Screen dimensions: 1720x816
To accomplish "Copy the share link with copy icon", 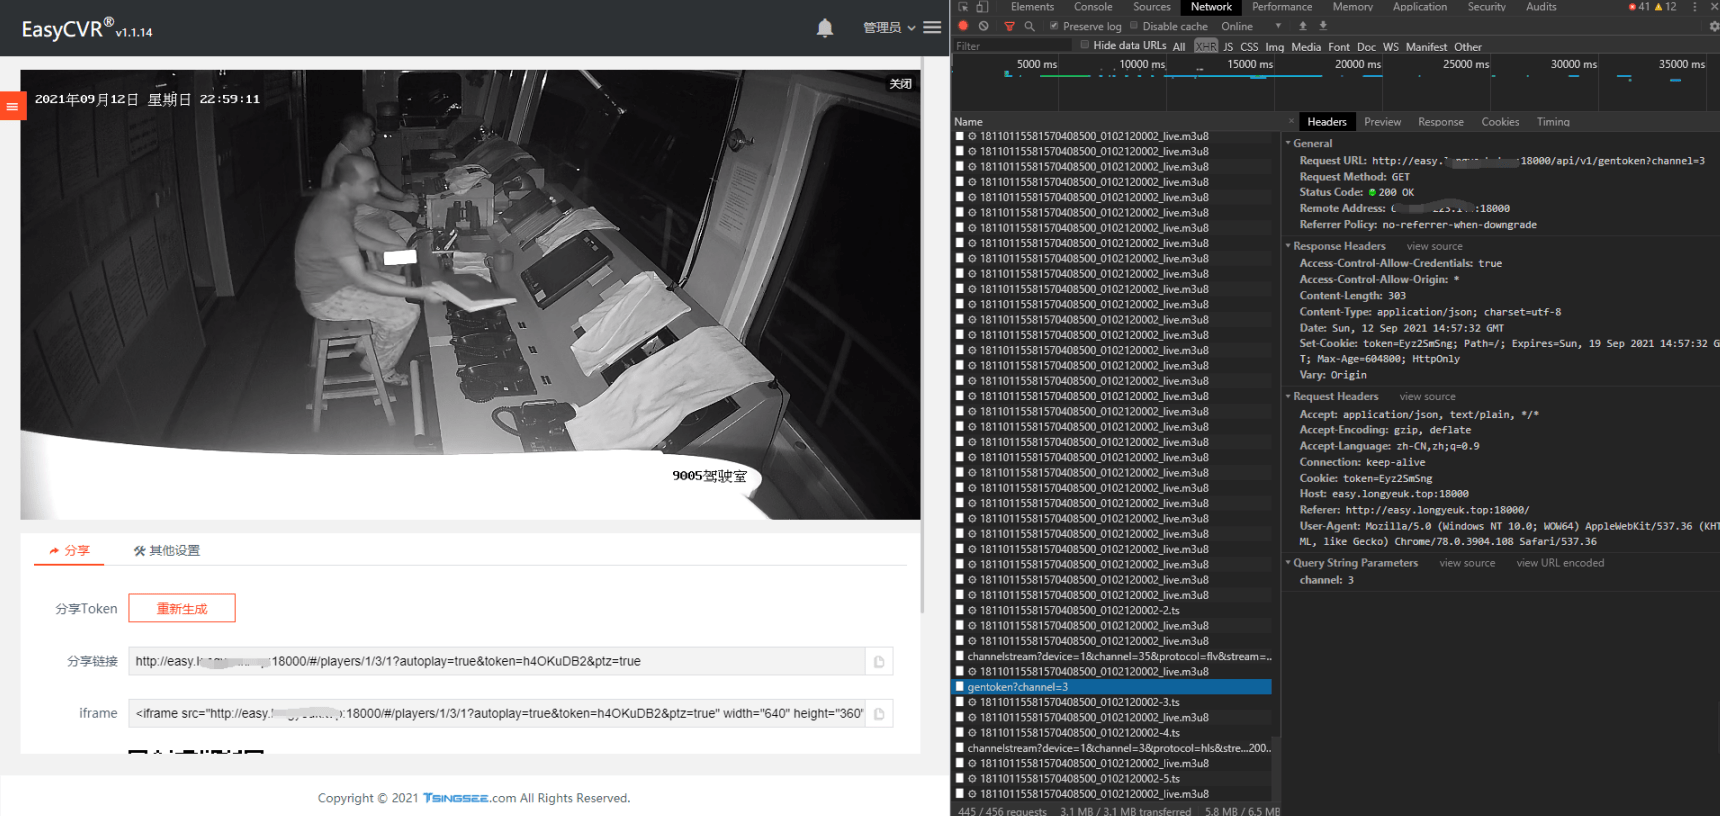I will click(879, 662).
